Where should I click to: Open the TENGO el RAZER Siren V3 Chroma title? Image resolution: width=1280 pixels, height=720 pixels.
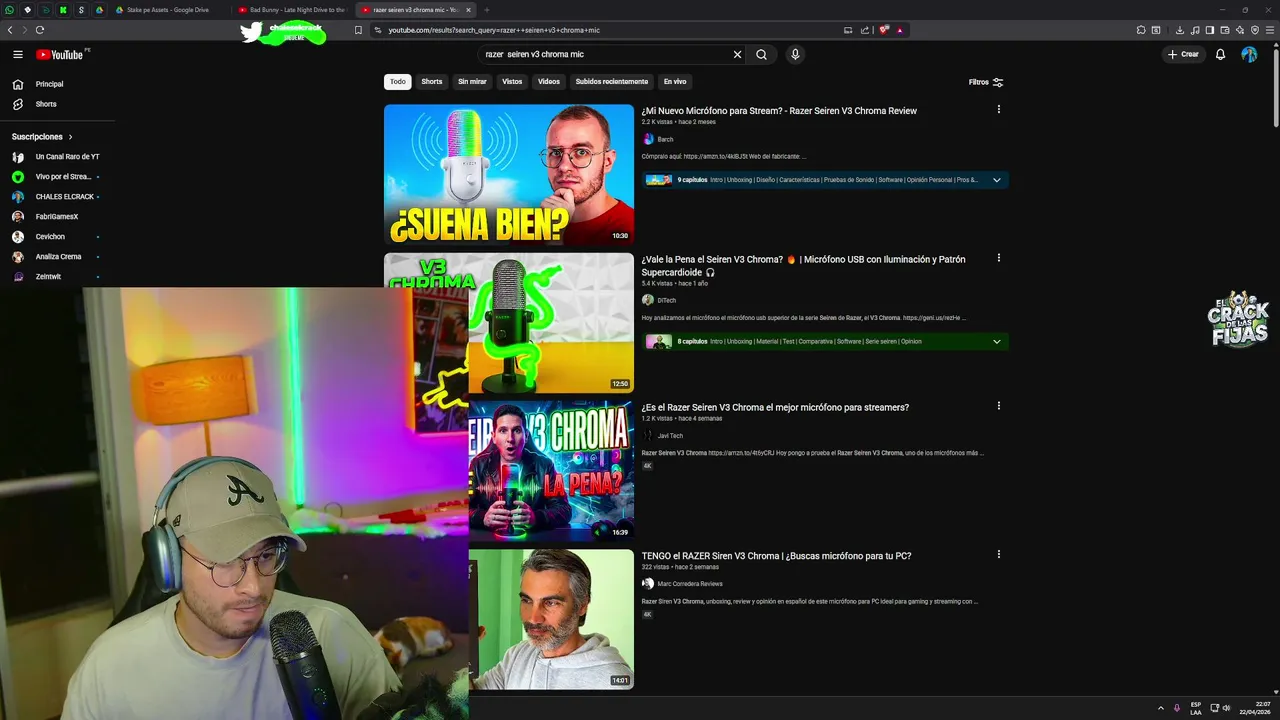776,556
